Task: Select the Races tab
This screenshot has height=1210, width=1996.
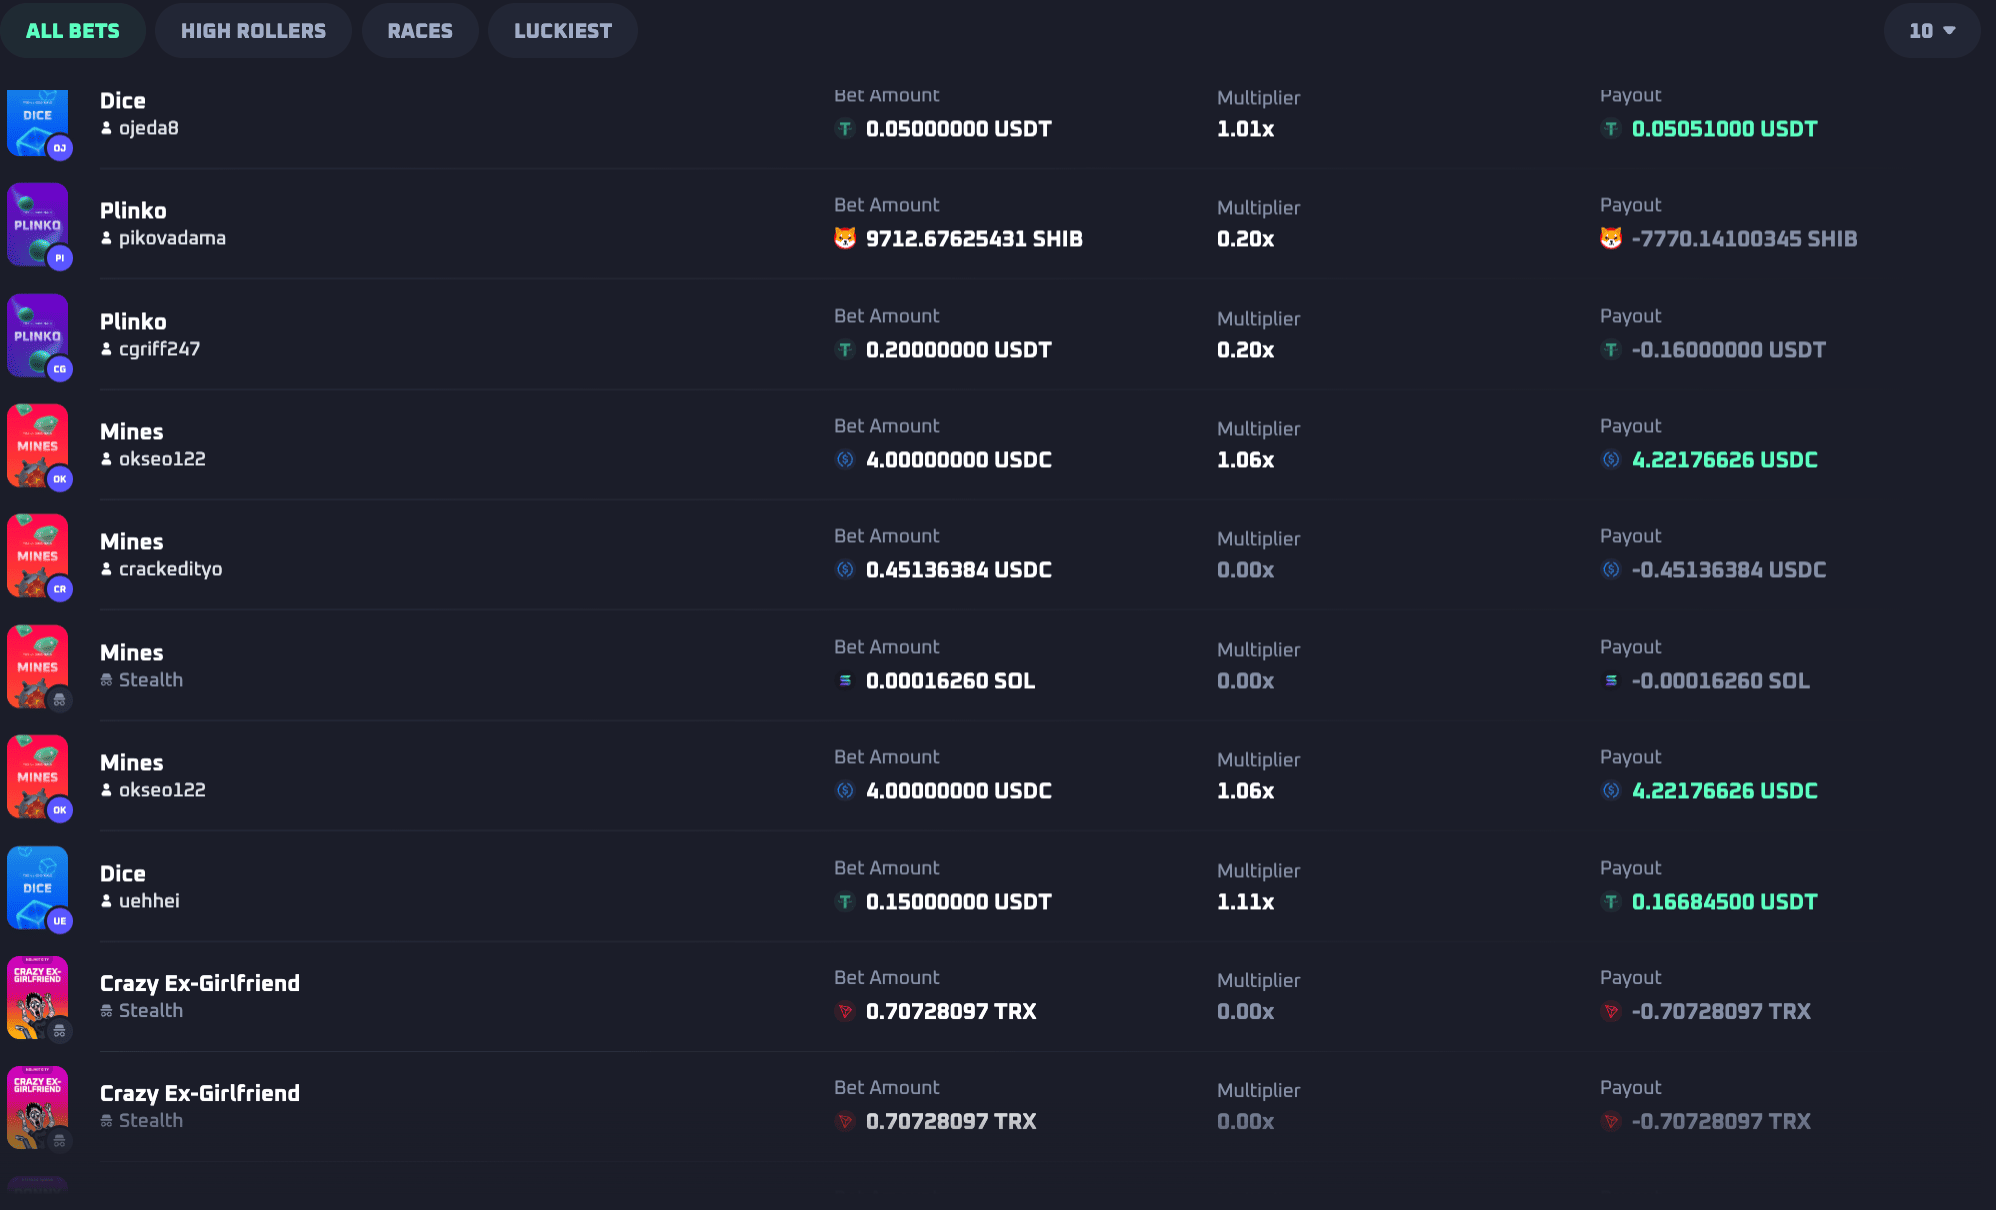Action: [420, 31]
